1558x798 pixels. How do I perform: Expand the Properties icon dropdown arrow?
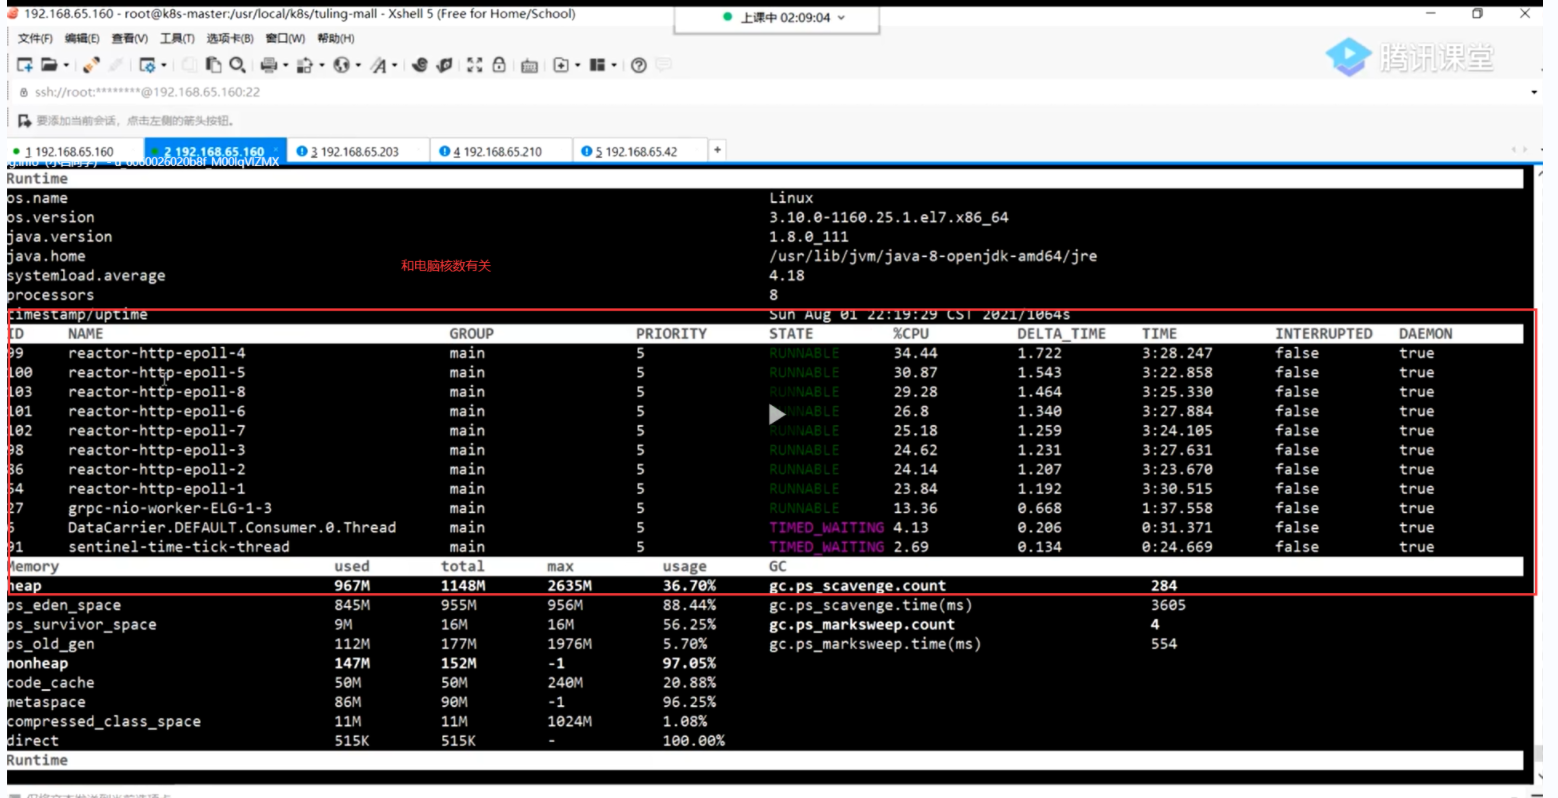pyautogui.click(x=164, y=65)
